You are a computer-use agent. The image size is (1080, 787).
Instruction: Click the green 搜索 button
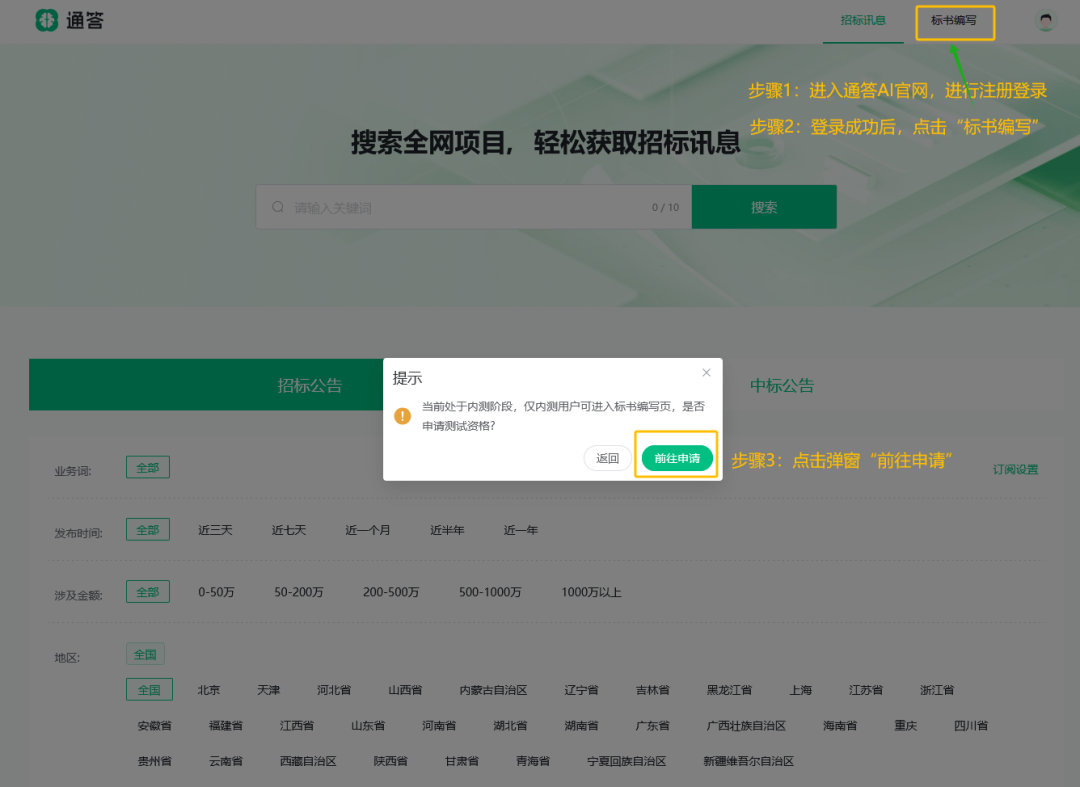point(764,207)
